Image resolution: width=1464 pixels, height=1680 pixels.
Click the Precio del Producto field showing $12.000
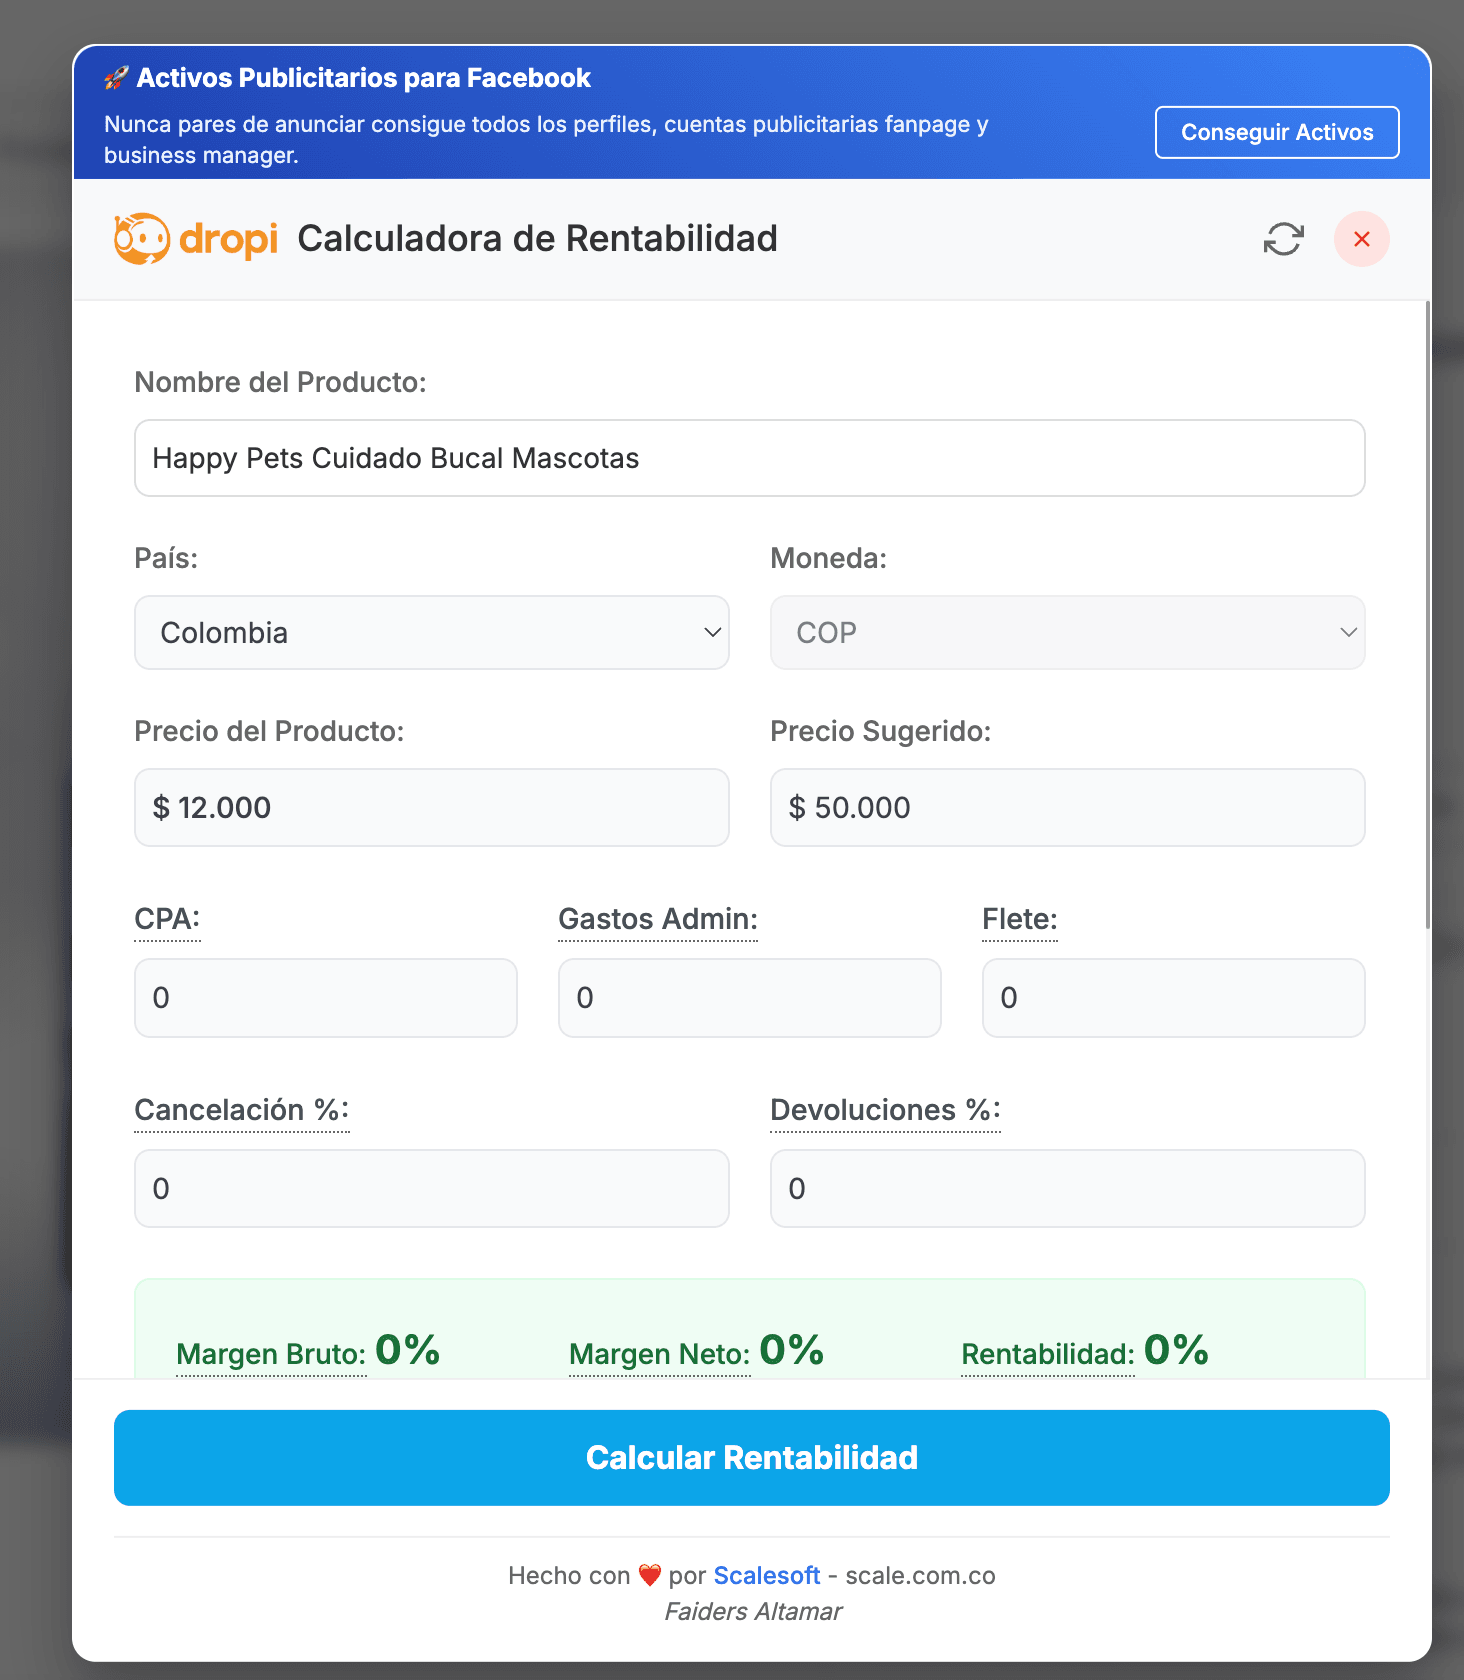pyautogui.click(x=431, y=807)
